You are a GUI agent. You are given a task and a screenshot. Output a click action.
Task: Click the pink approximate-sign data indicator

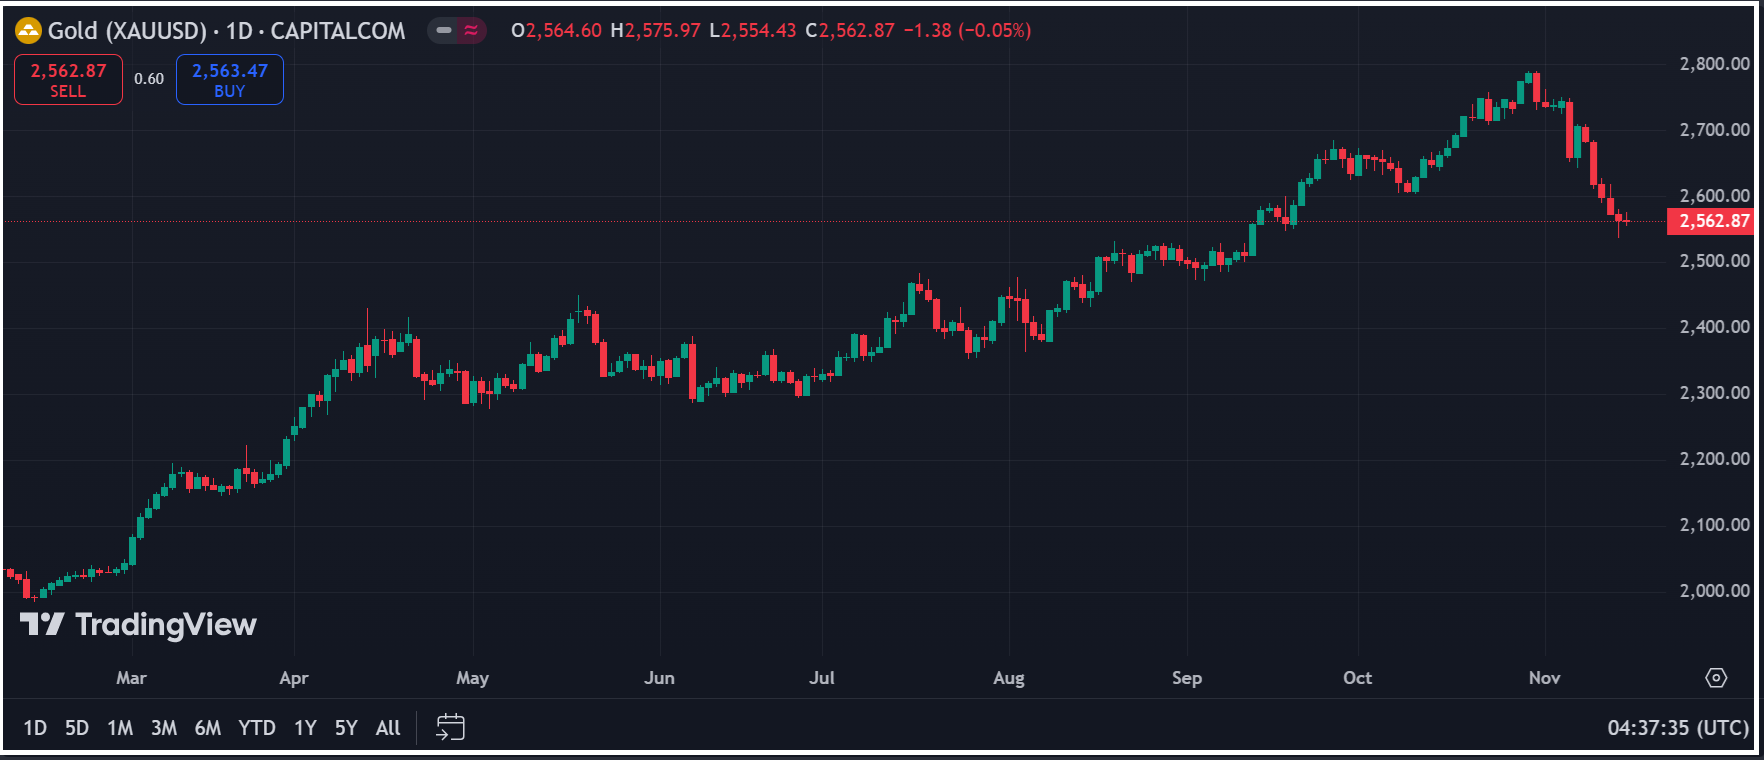(471, 31)
